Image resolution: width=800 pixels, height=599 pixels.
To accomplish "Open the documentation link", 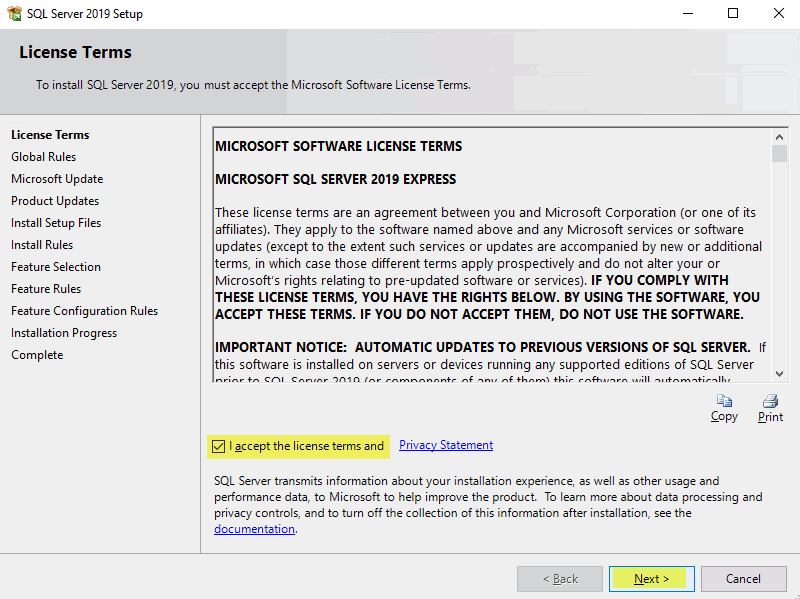I will 254,529.
